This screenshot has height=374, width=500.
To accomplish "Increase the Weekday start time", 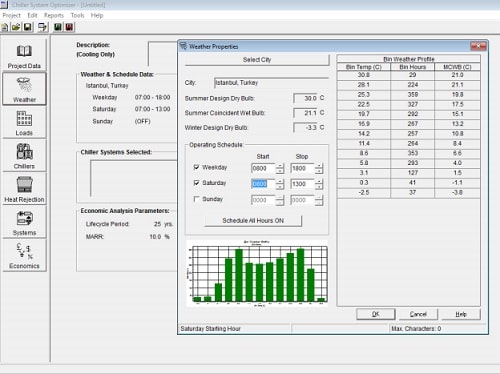I will 280,166.
